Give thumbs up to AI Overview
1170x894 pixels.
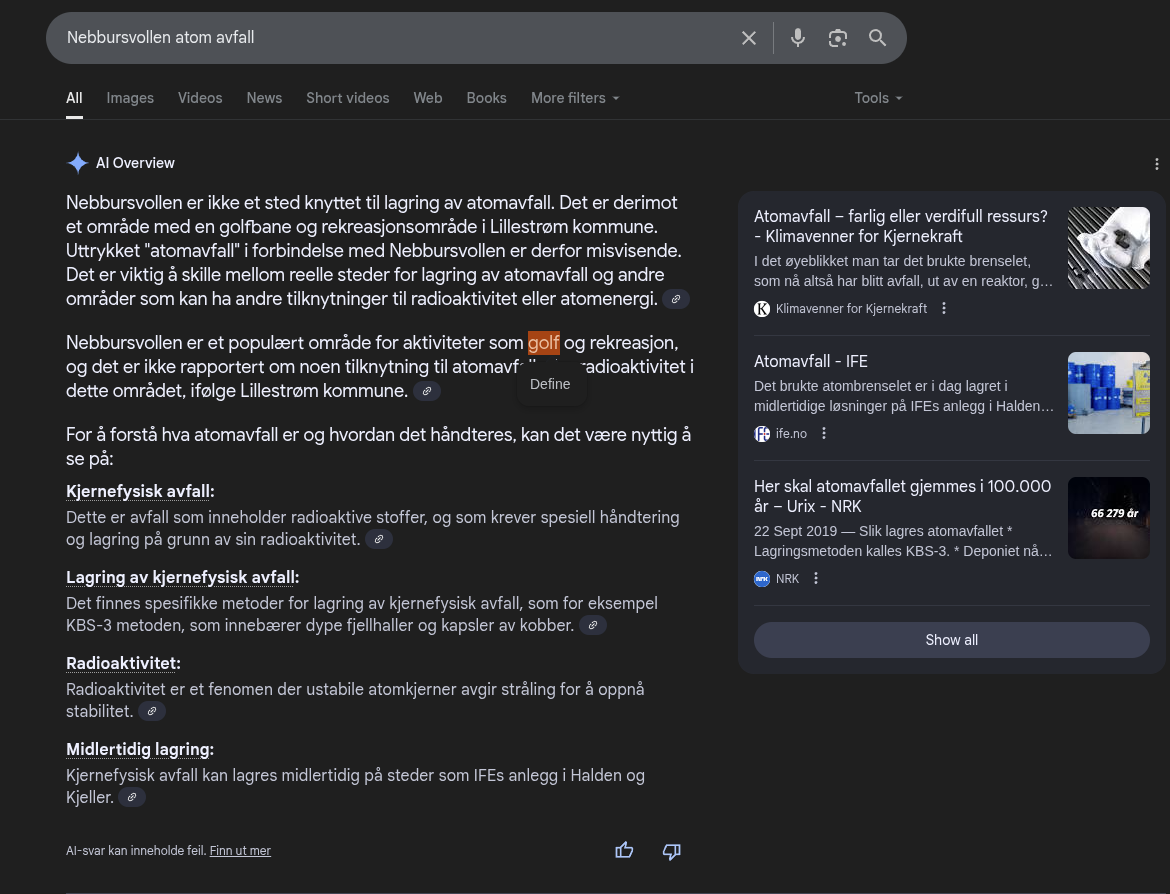[x=625, y=851]
